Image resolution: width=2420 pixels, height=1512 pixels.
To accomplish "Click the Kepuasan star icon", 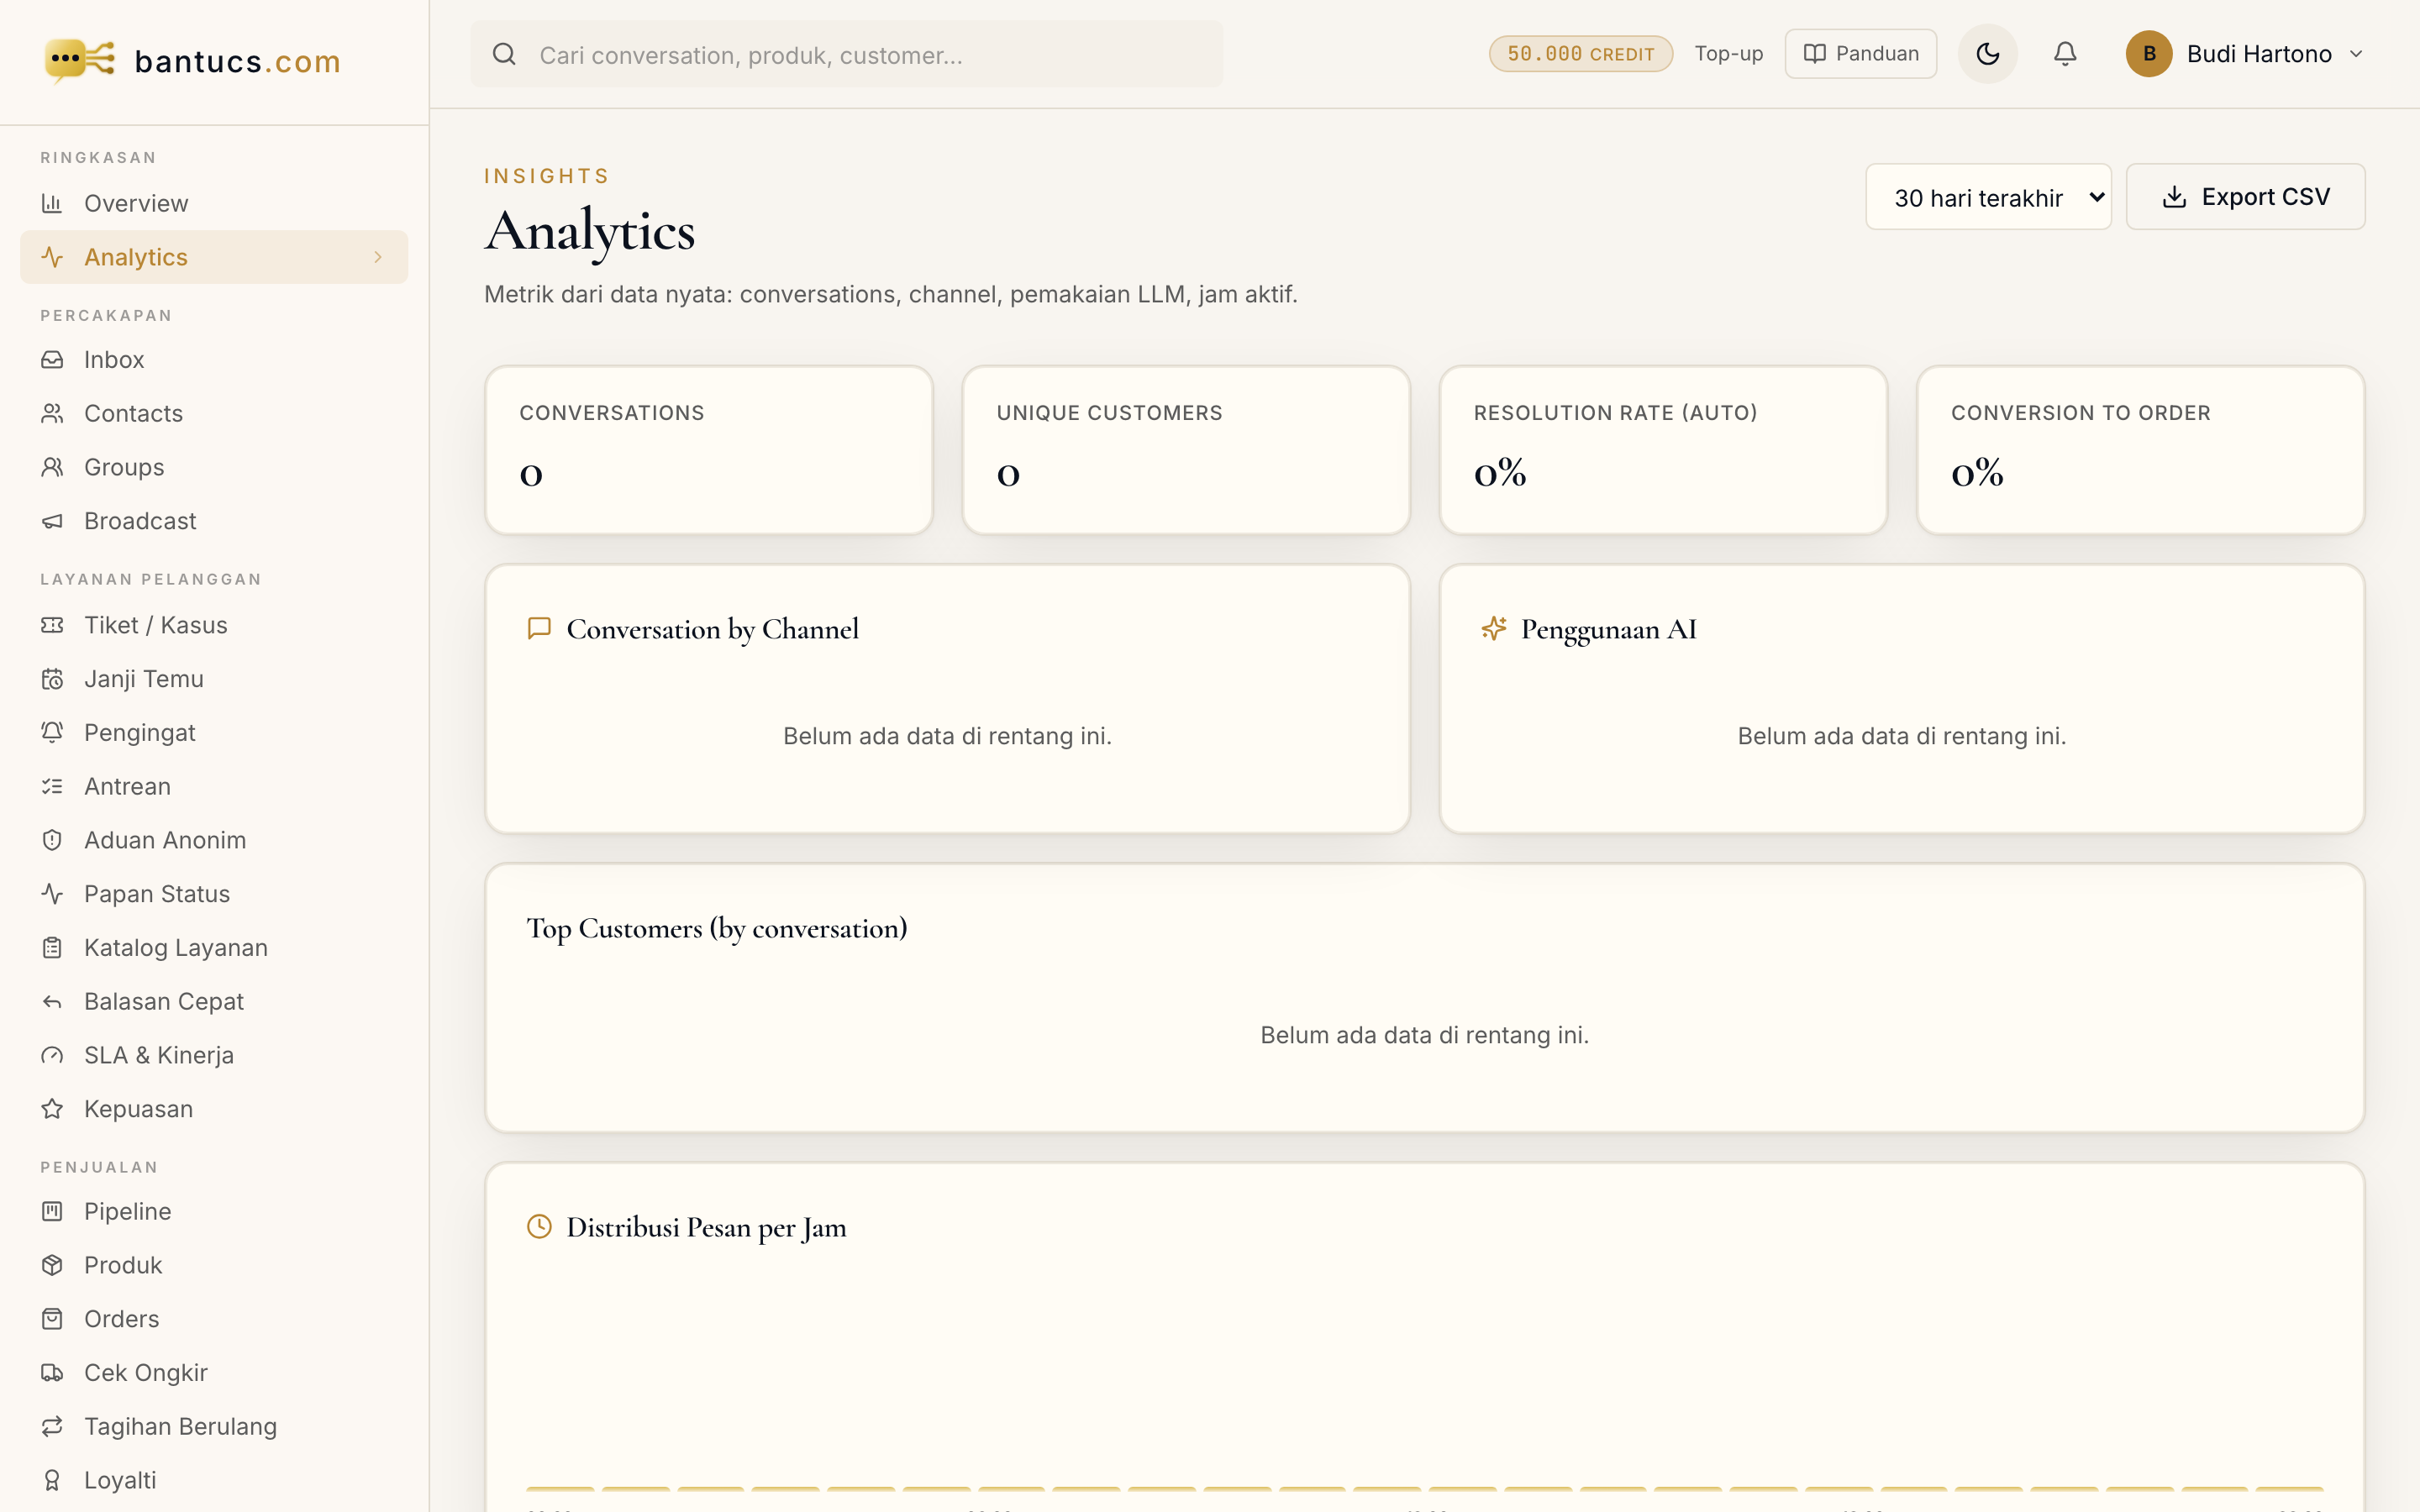I will (x=52, y=1109).
